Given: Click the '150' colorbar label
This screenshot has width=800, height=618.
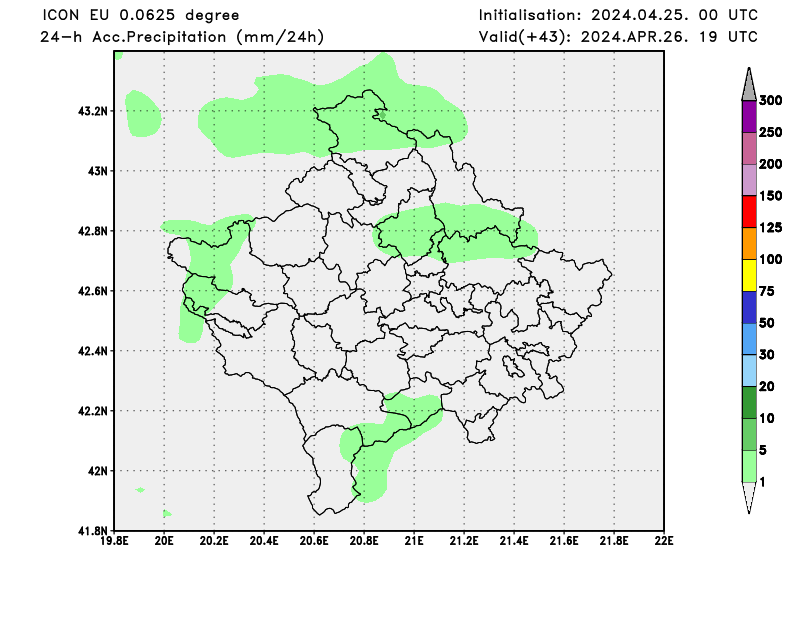Looking at the screenshot, I should click(x=770, y=196).
